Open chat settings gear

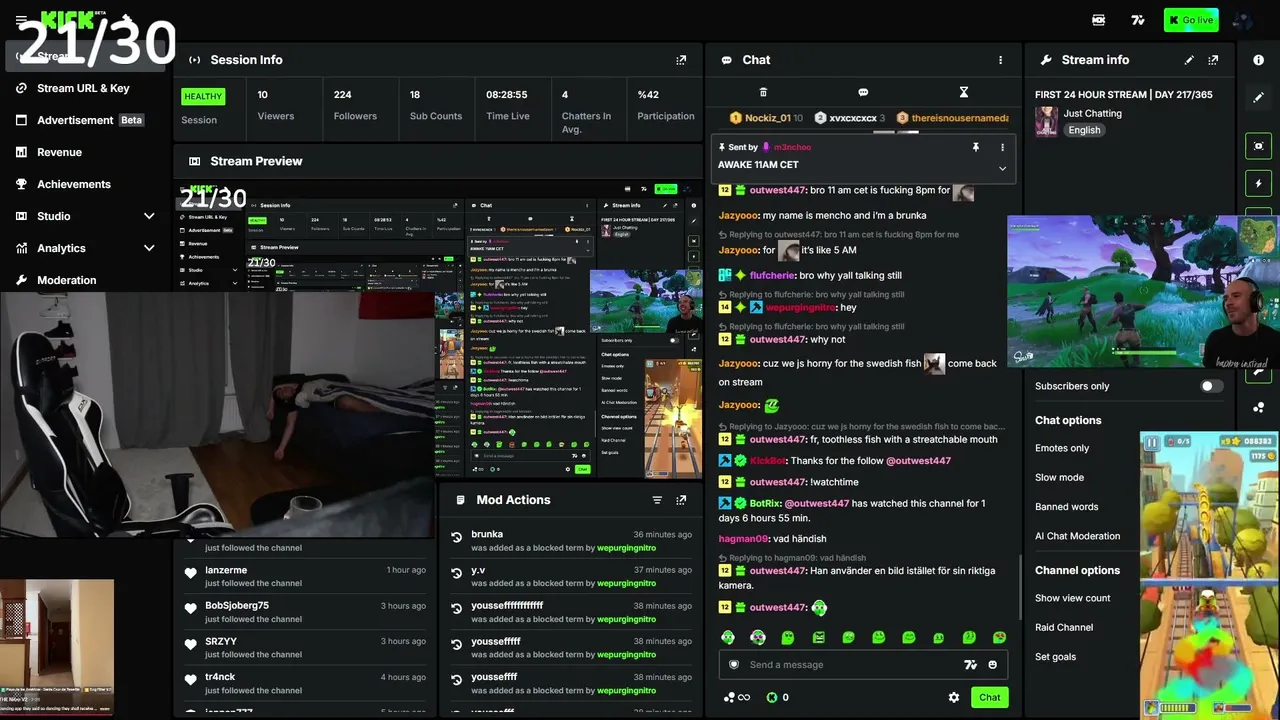[954, 697]
